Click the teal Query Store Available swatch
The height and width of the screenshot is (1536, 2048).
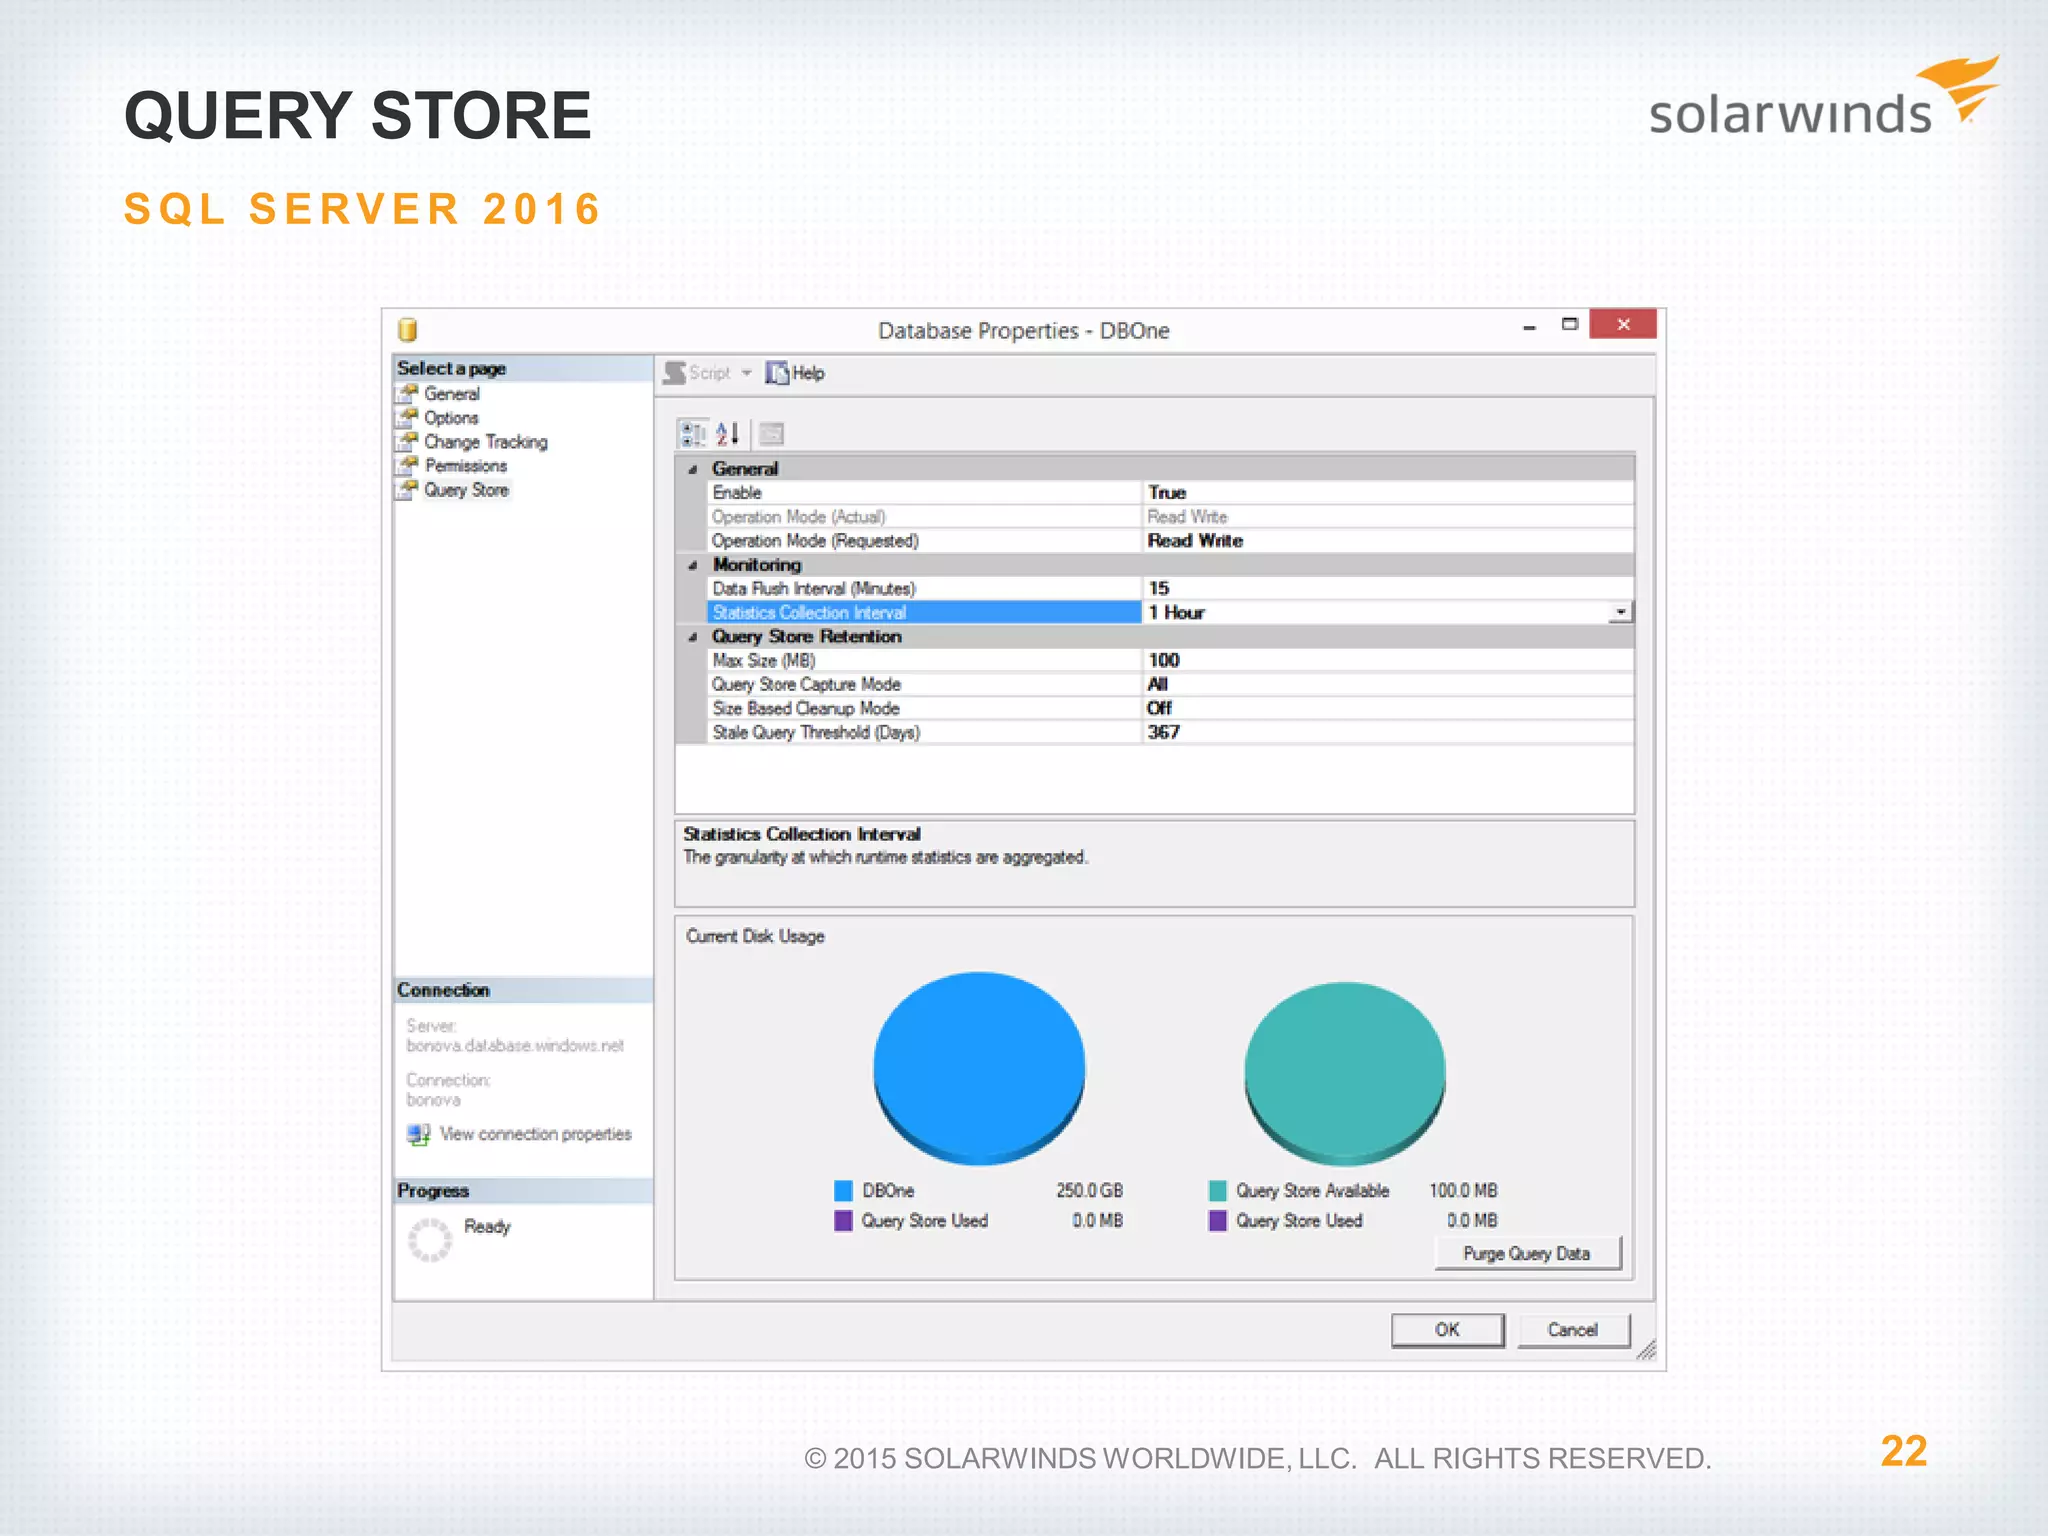tap(1218, 1191)
